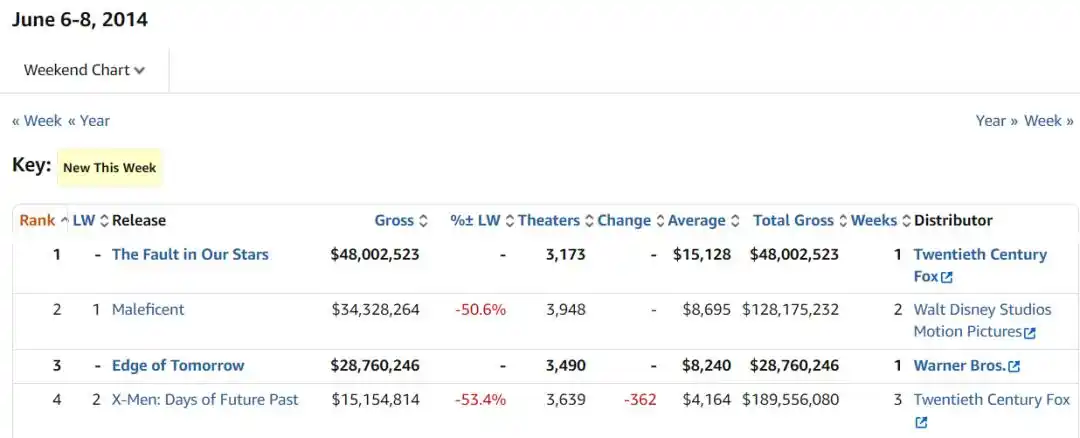Image resolution: width=1080 pixels, height=438 pixels.
Task: Open external link icon beside Warner Bros.
Action: point(1014,367)
